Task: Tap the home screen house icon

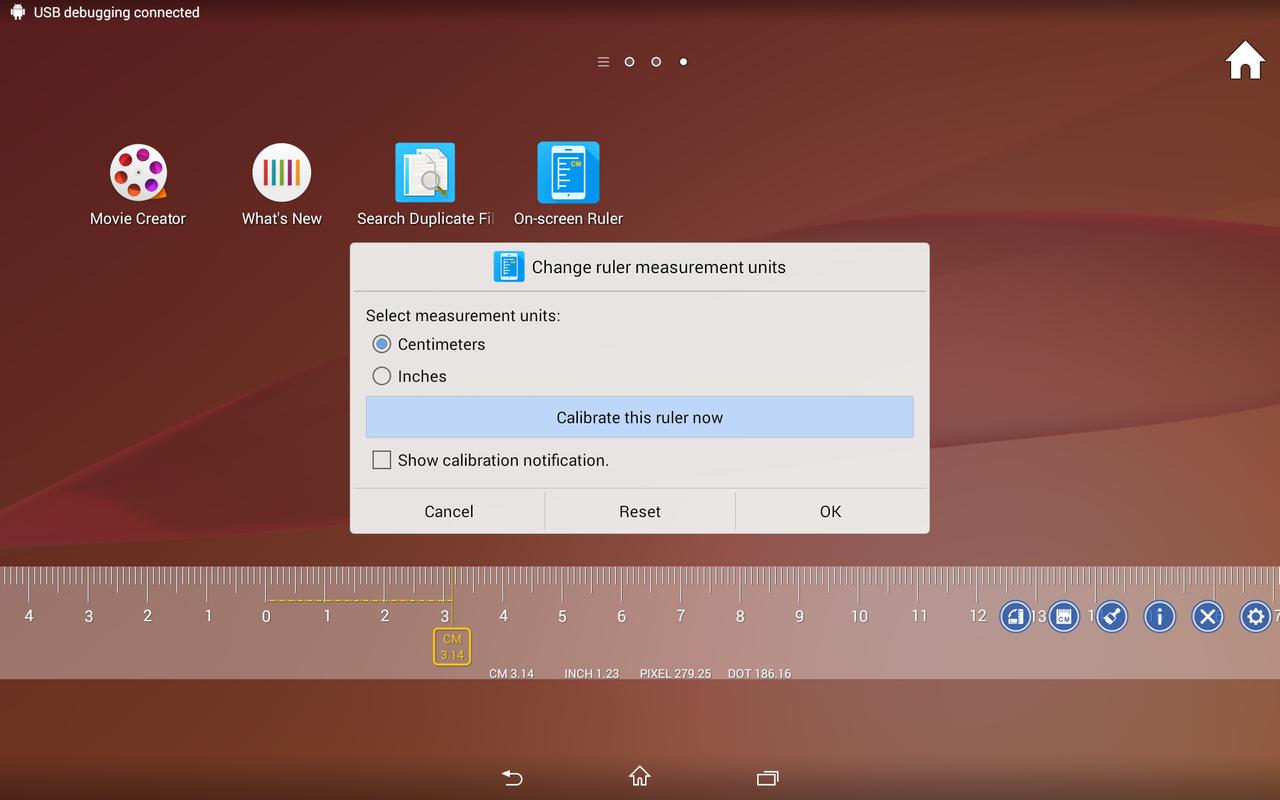Action: coord(1245,60)
